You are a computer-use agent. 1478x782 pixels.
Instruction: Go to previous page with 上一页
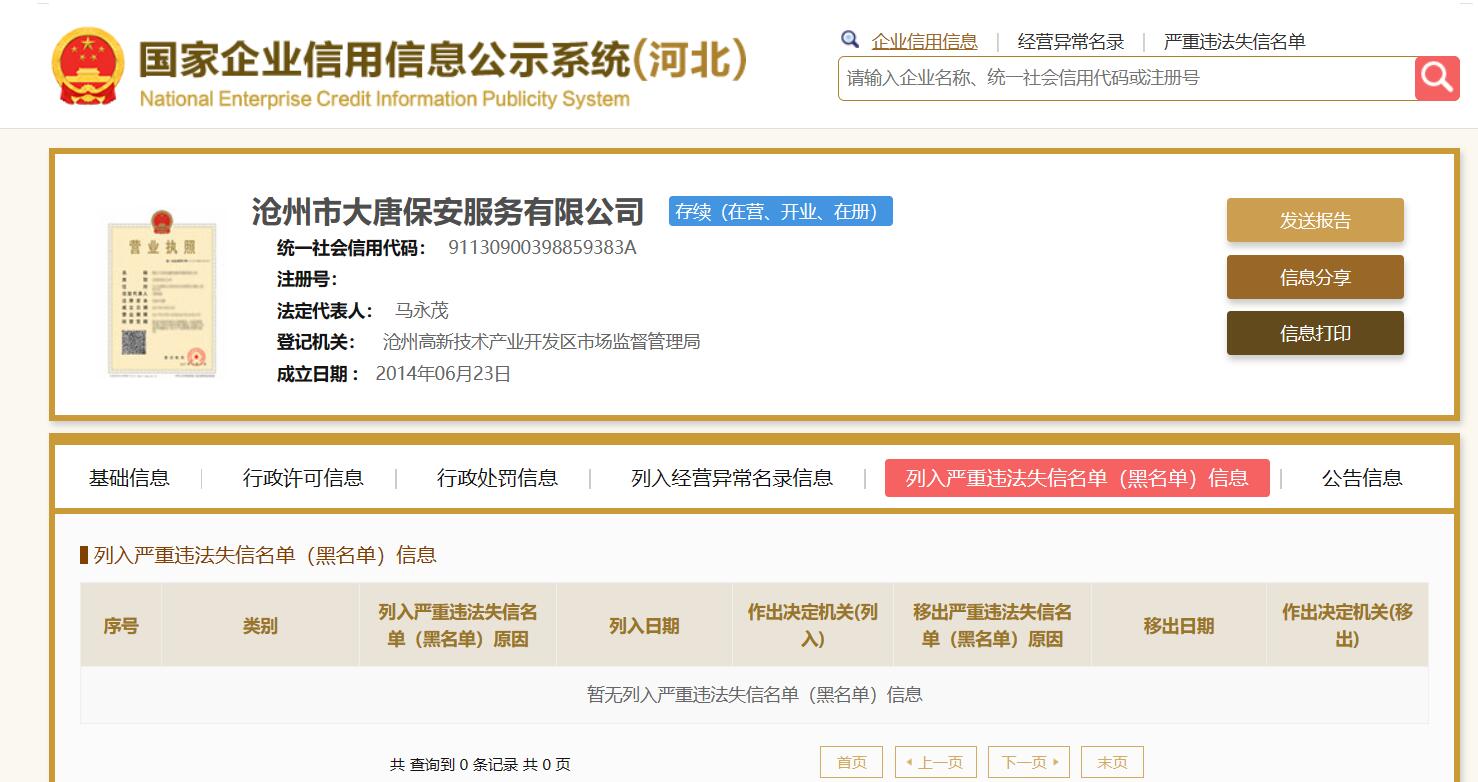pyautogui.click(x=935, y=762)
